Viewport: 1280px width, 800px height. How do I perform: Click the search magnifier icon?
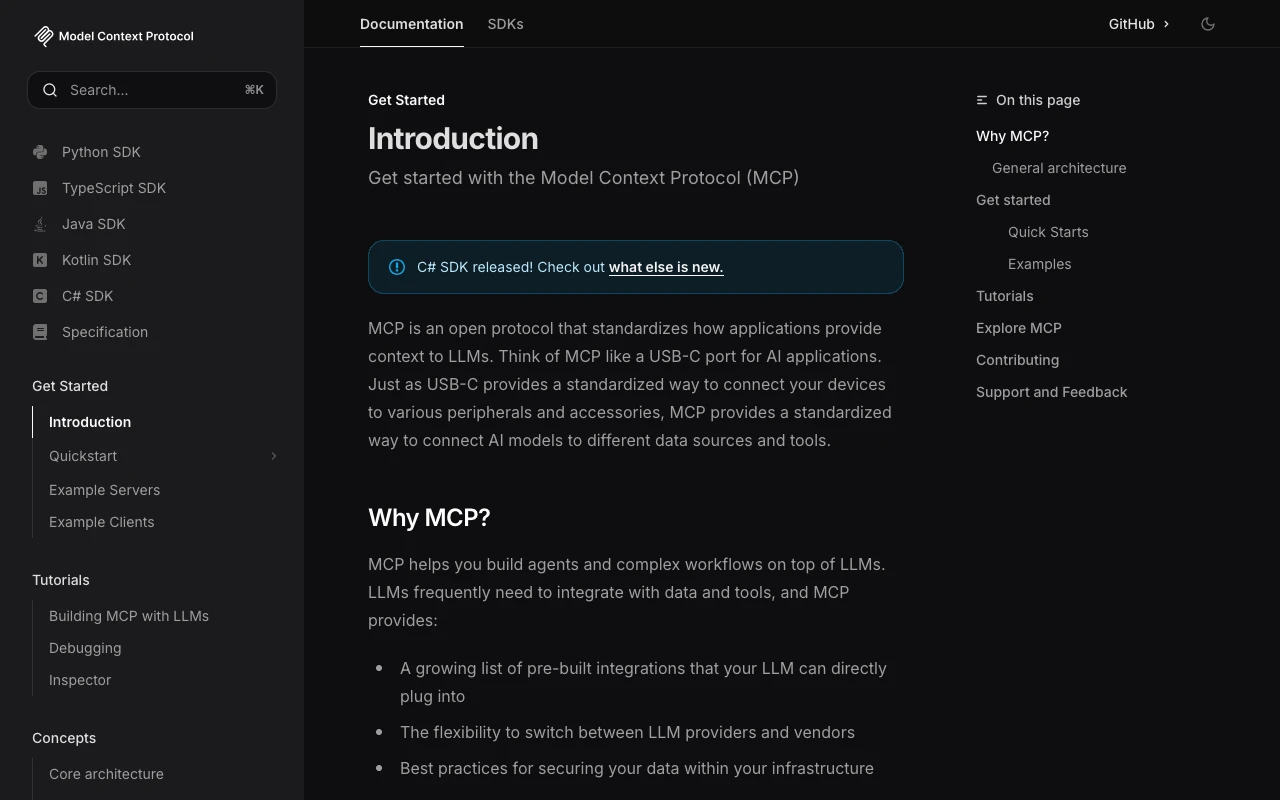[50, 90]
